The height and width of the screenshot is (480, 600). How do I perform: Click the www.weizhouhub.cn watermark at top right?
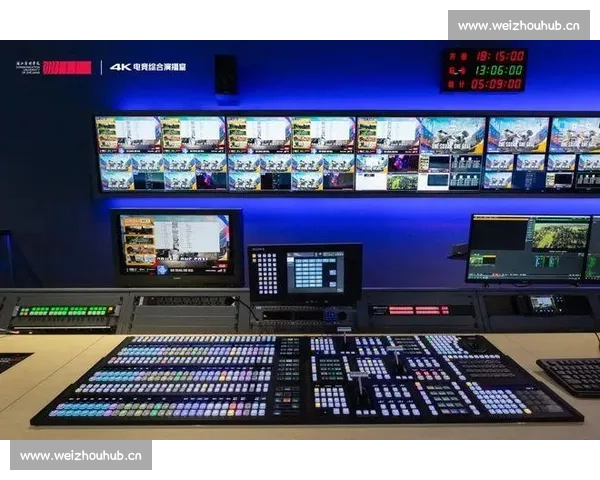point(519,25)
